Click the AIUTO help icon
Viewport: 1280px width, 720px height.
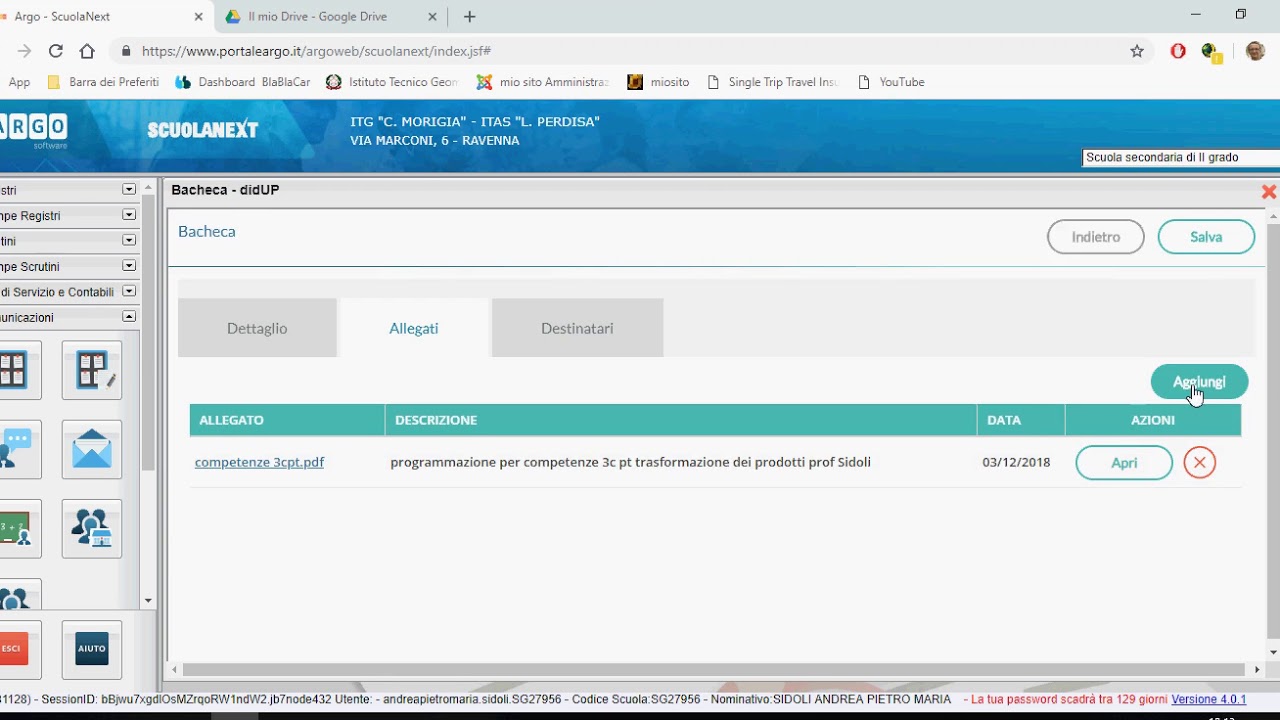[x=92, y=649]
